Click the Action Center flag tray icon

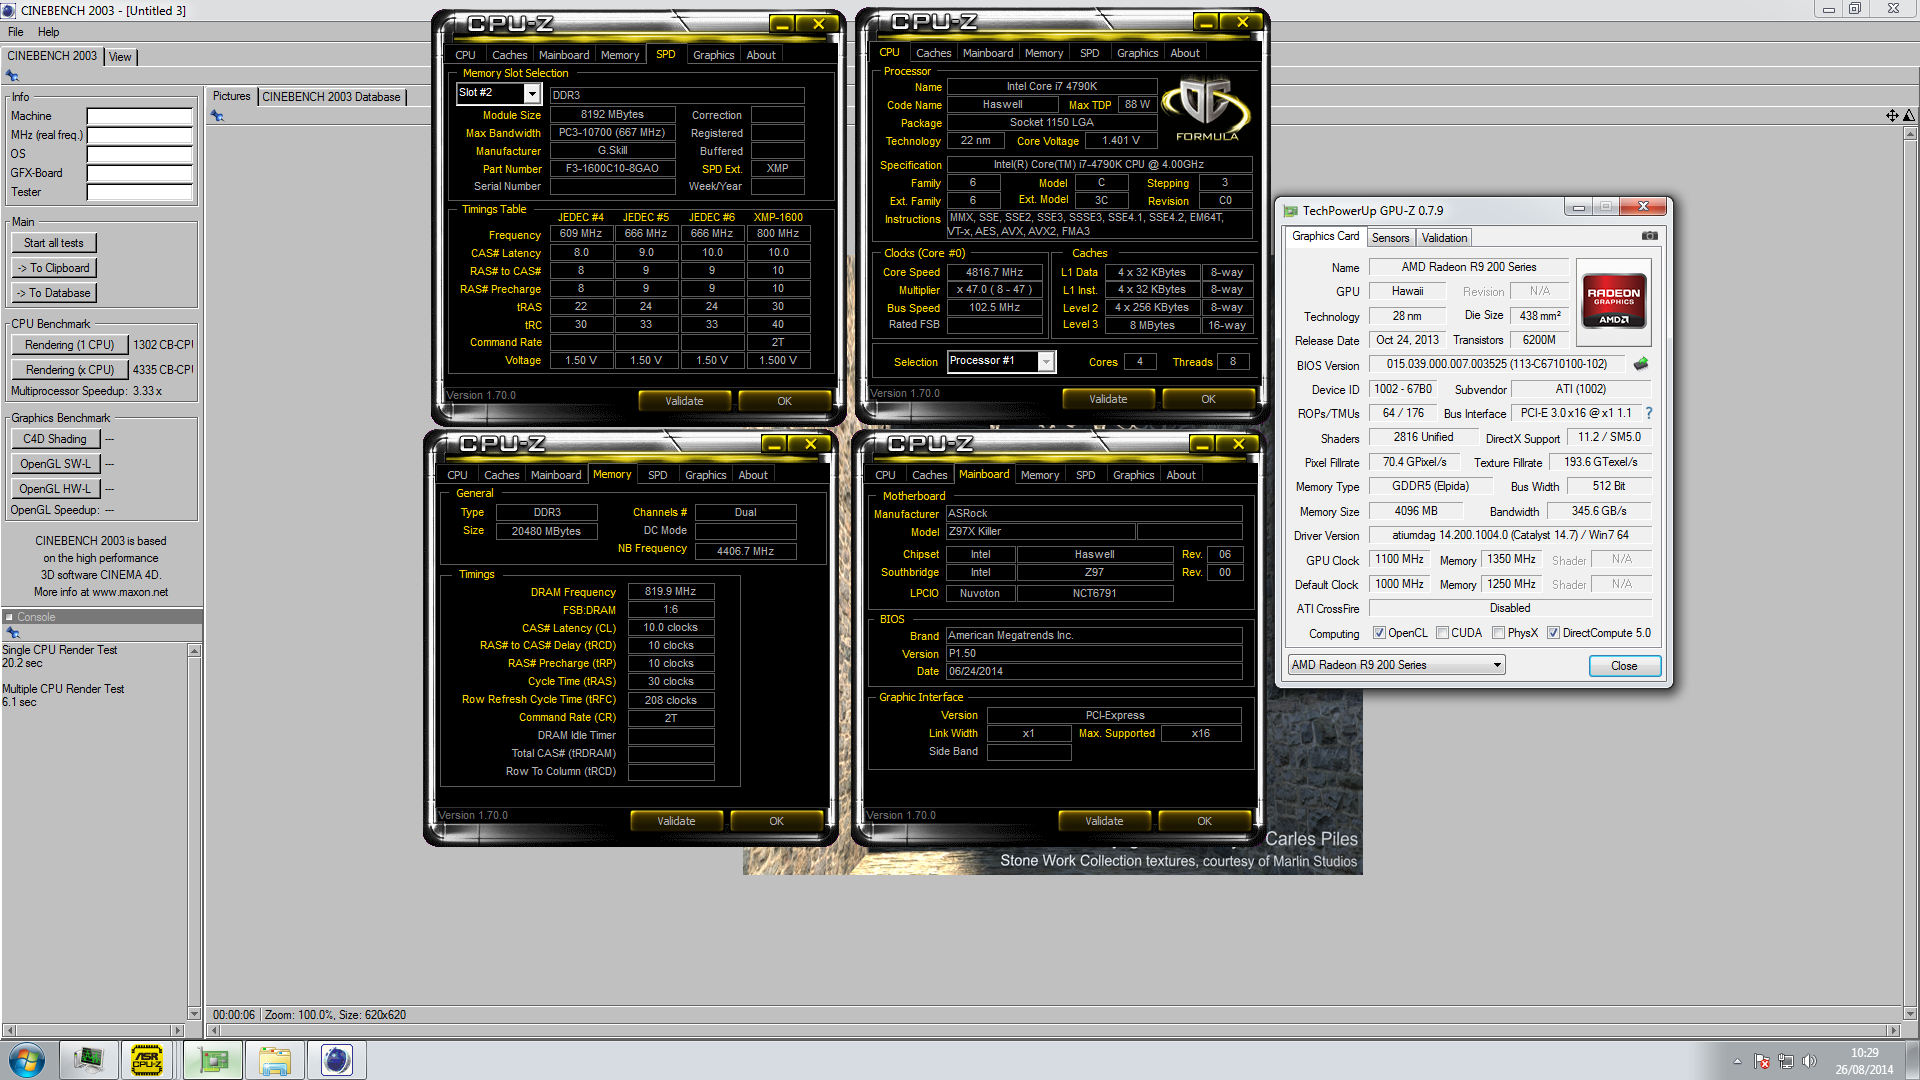(1762, 1061)
